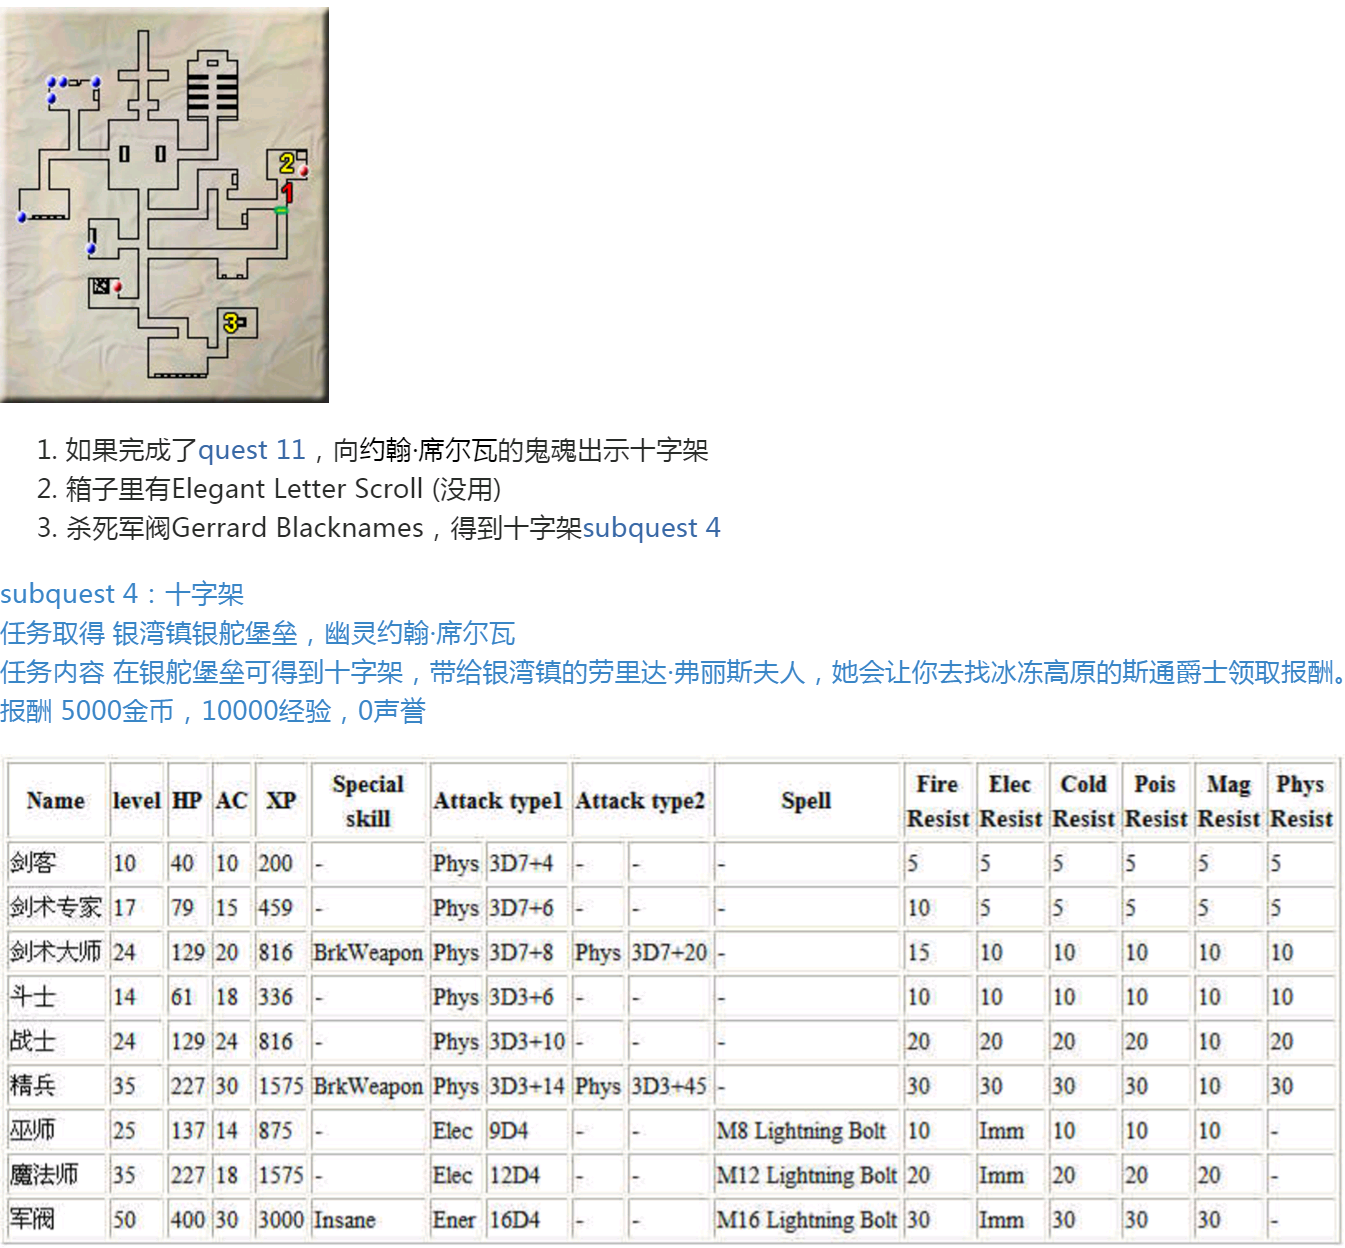
Task: Click the 'Special skill' column header
Action: (x=368, y=801)
